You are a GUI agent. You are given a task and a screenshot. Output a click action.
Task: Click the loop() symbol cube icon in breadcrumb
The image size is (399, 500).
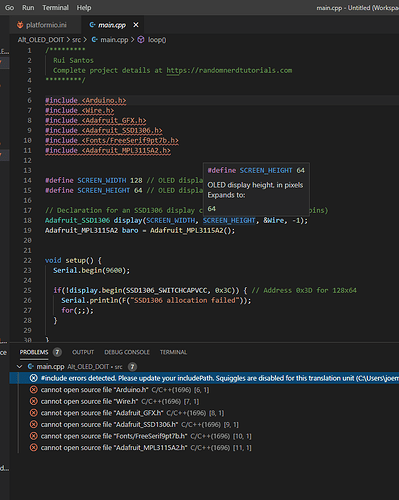pyautogui.click(x=141, y=40)
